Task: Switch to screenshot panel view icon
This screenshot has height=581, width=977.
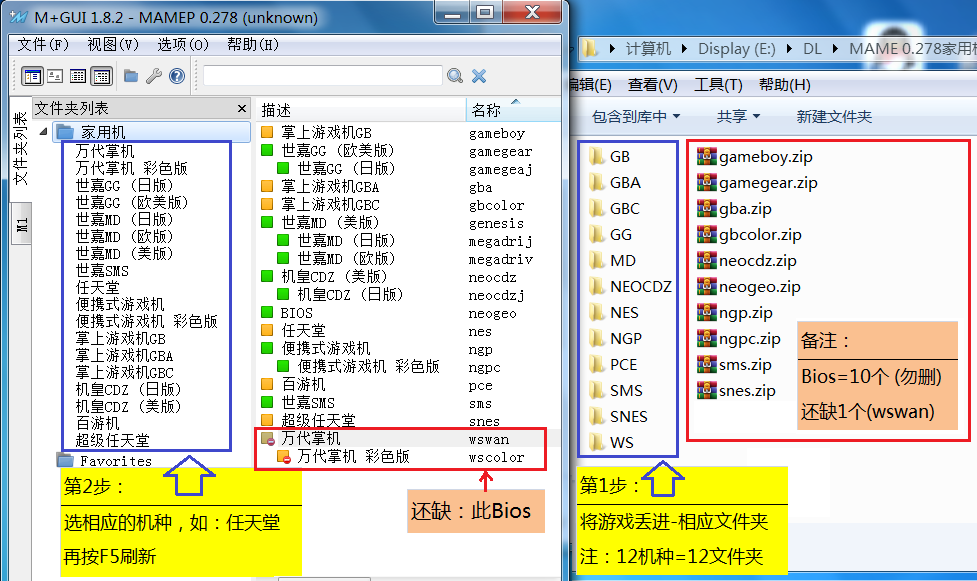Action: (55, 76)
